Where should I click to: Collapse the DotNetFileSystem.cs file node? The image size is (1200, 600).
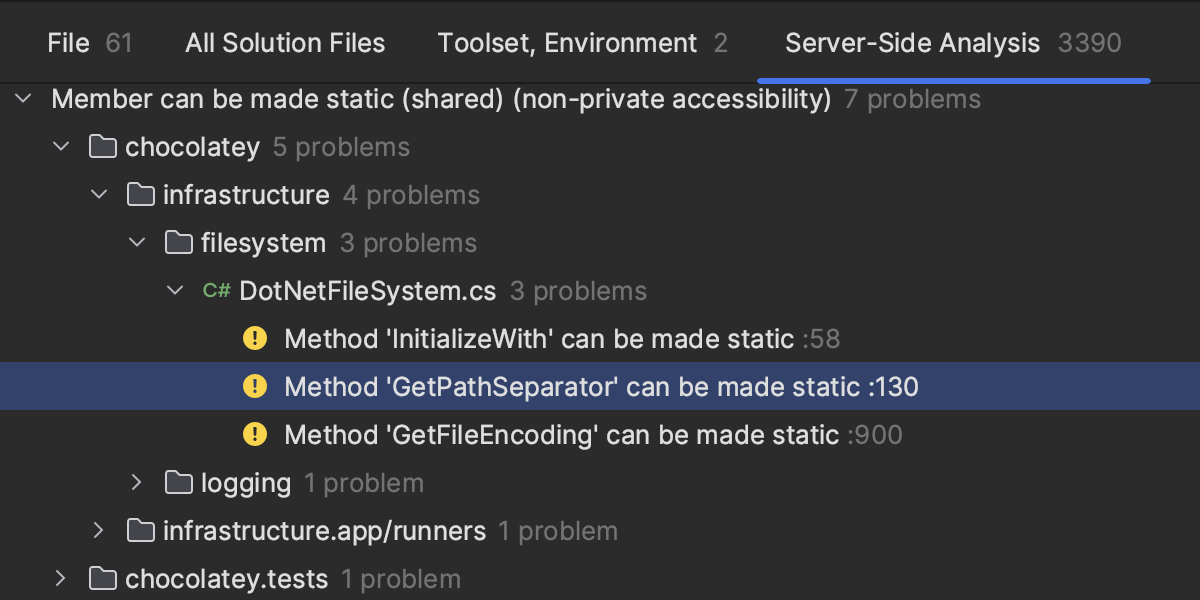point(175,291)
